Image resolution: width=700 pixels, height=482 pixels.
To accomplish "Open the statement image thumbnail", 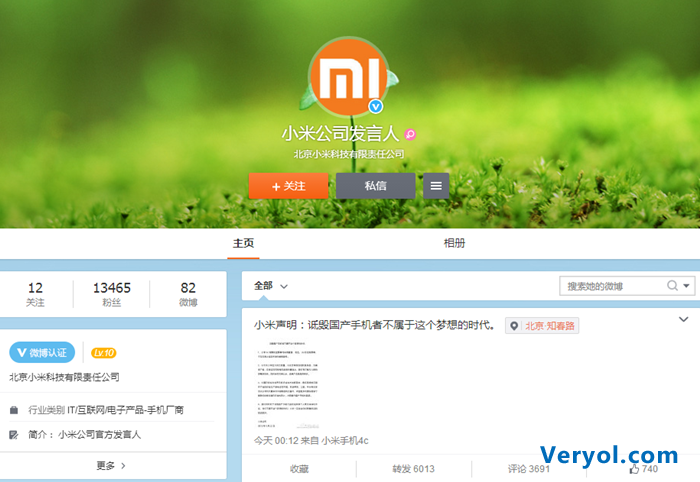I will click(288, 385).
